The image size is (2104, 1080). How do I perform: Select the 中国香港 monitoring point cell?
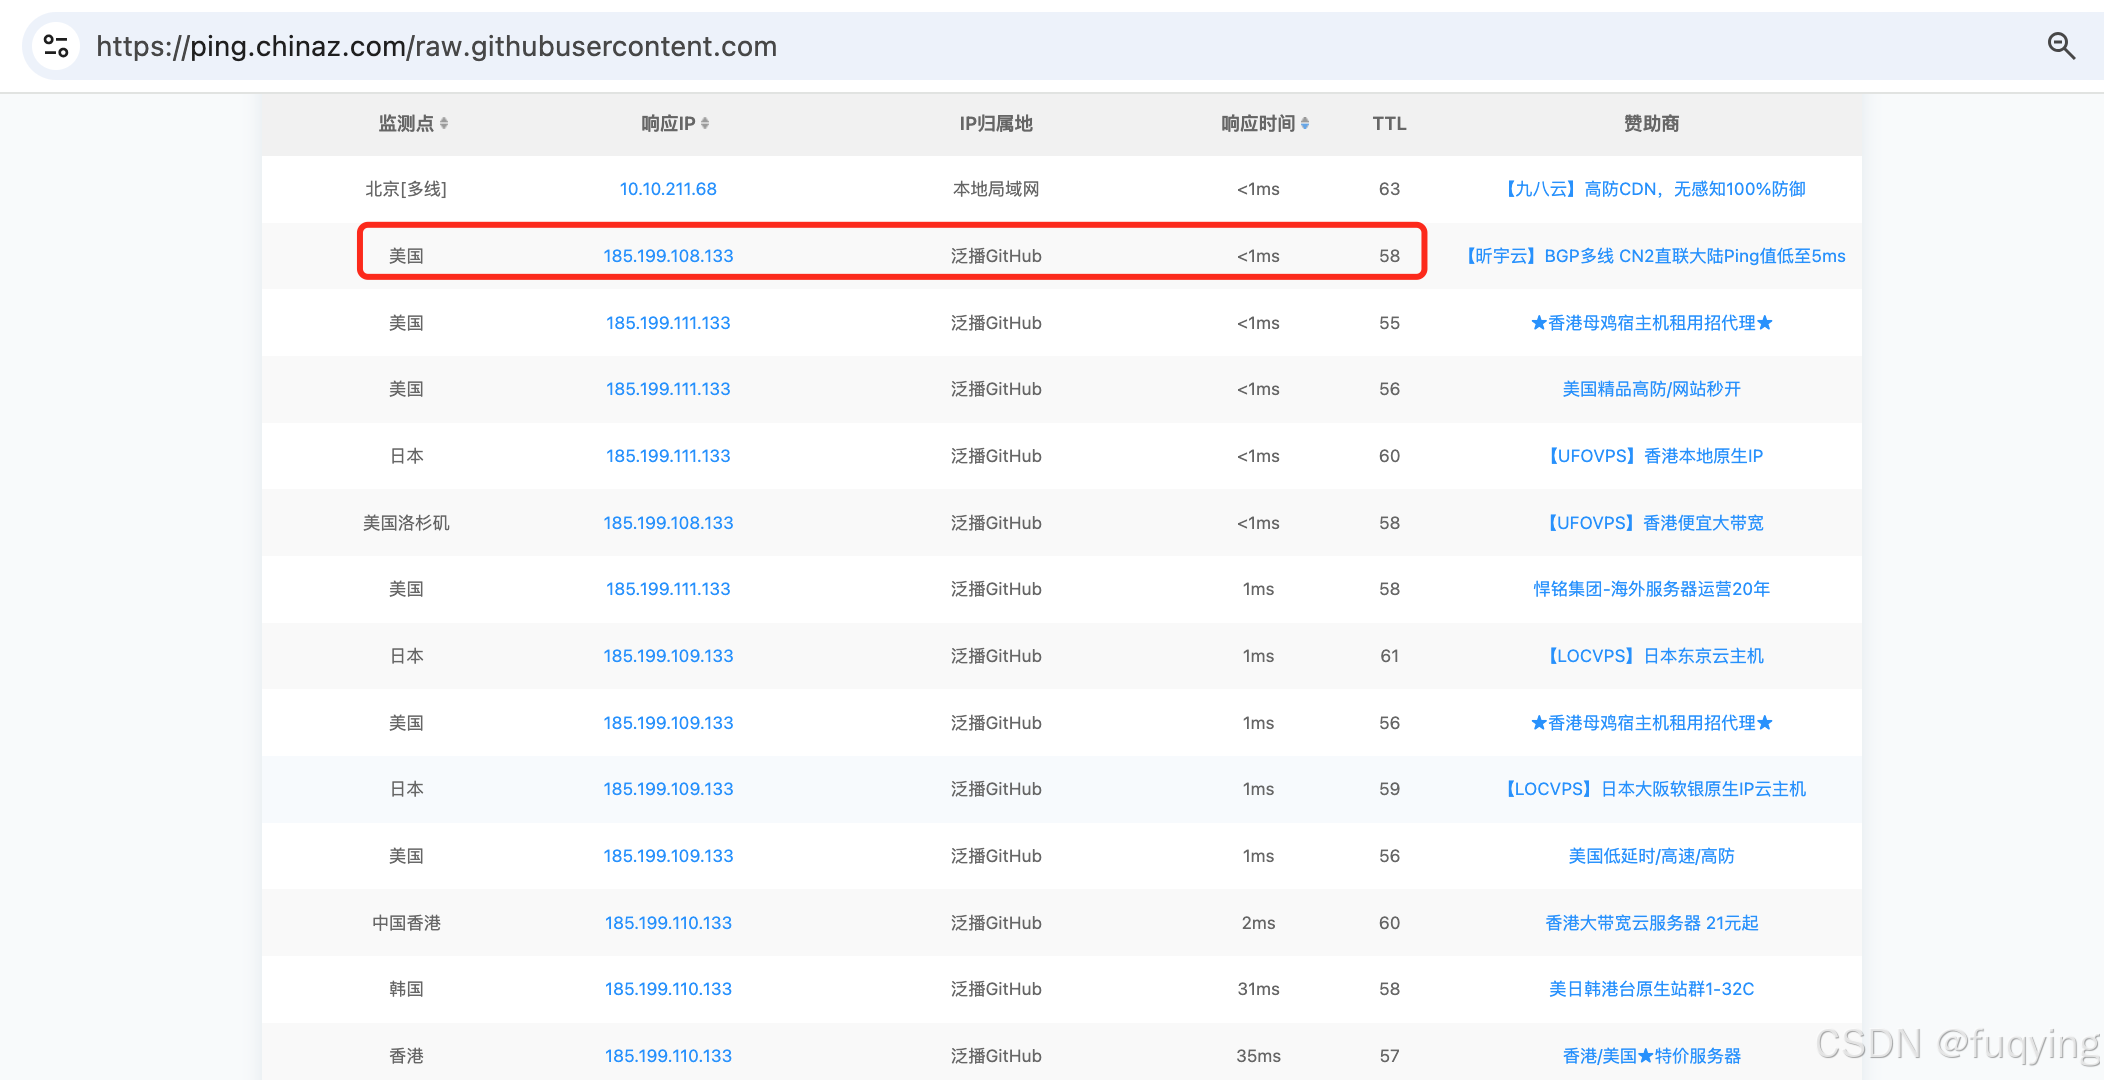406,923
